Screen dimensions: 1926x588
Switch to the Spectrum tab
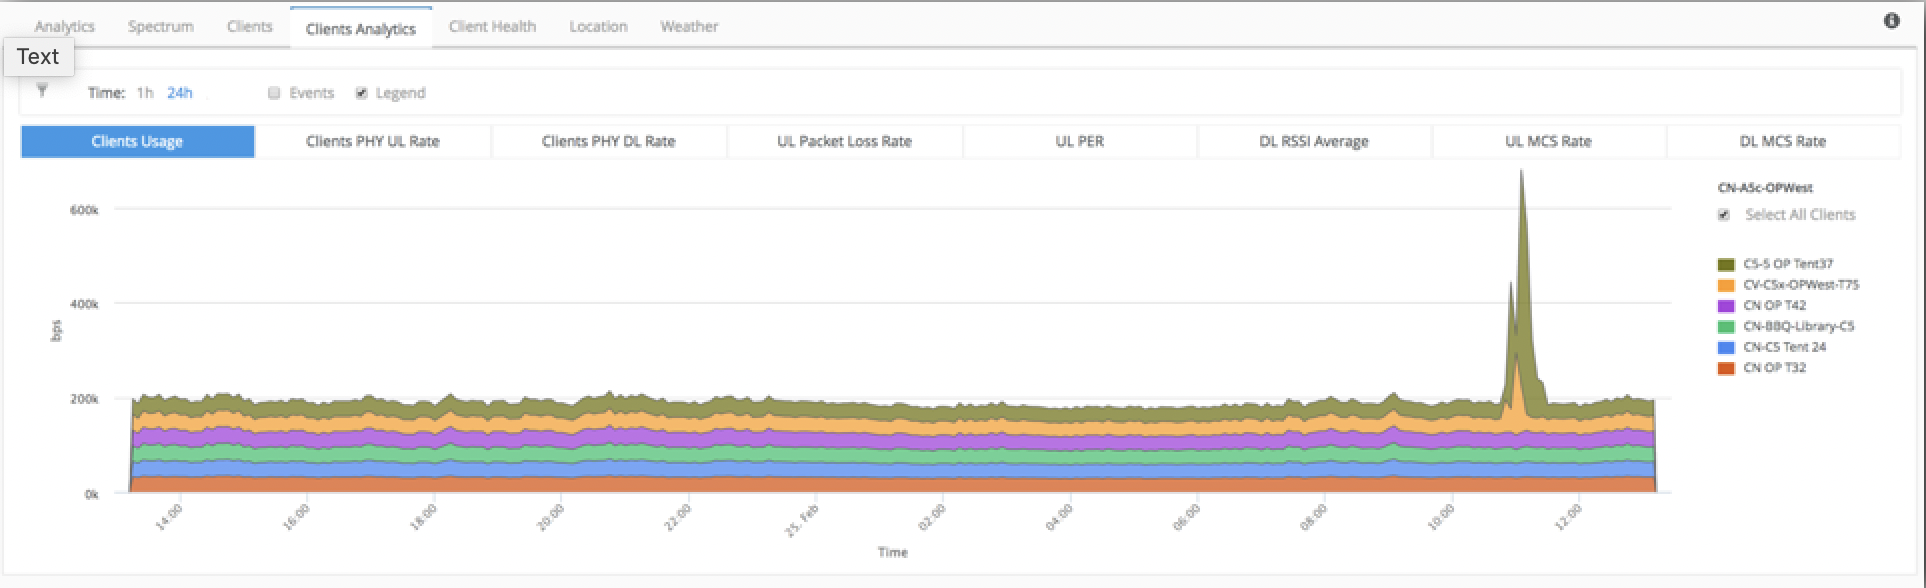pyautogui.click(x=161, y=27)
